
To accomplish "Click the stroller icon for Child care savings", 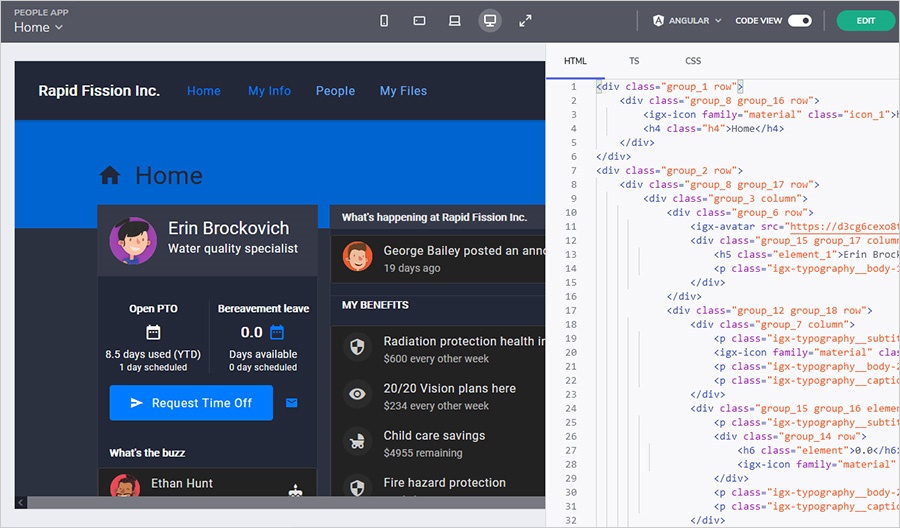I will [357, 441].
